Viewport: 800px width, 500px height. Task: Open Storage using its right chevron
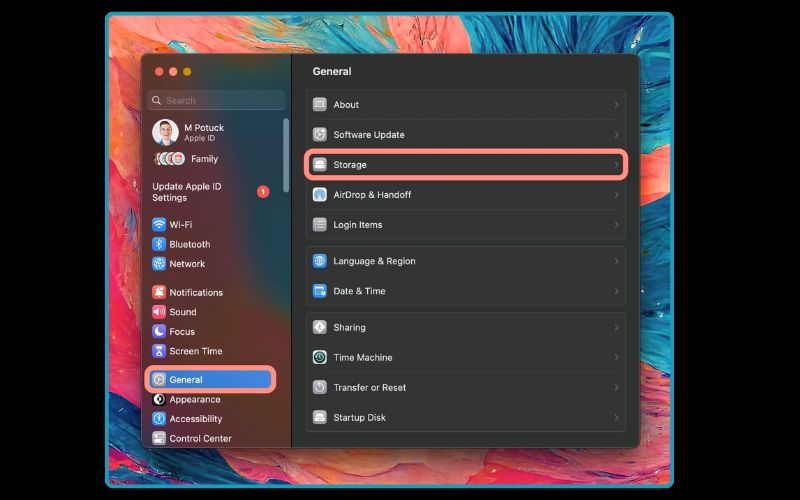tap(616, 165)
